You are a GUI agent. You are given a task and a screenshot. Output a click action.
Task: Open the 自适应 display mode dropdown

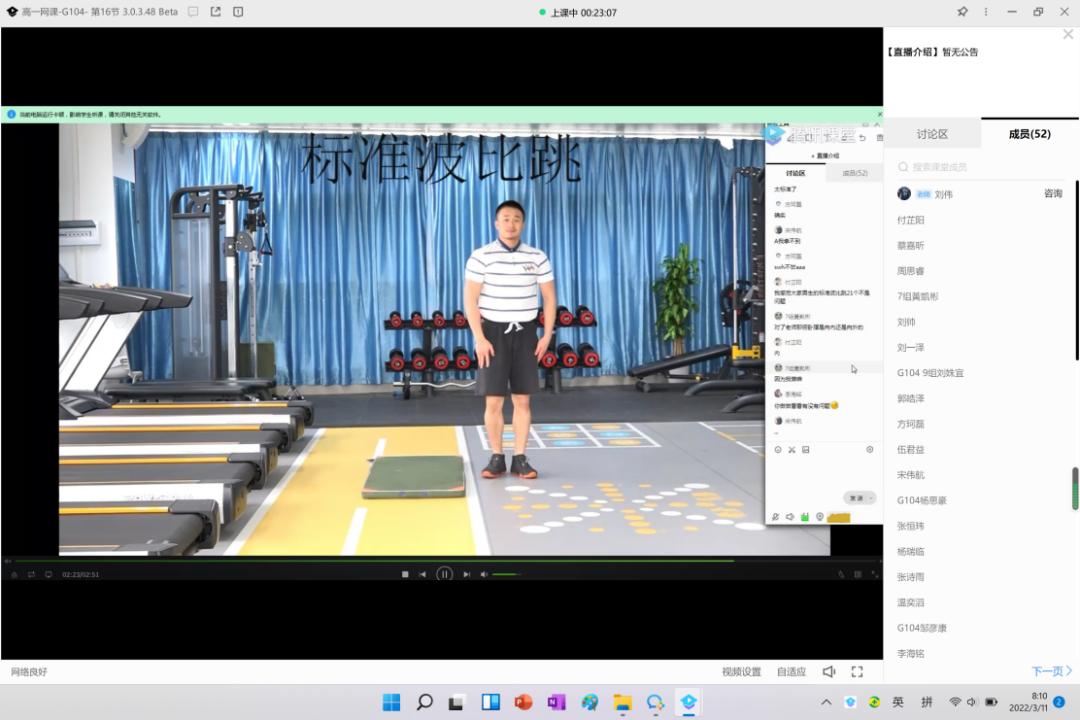(x=791, y=672)
